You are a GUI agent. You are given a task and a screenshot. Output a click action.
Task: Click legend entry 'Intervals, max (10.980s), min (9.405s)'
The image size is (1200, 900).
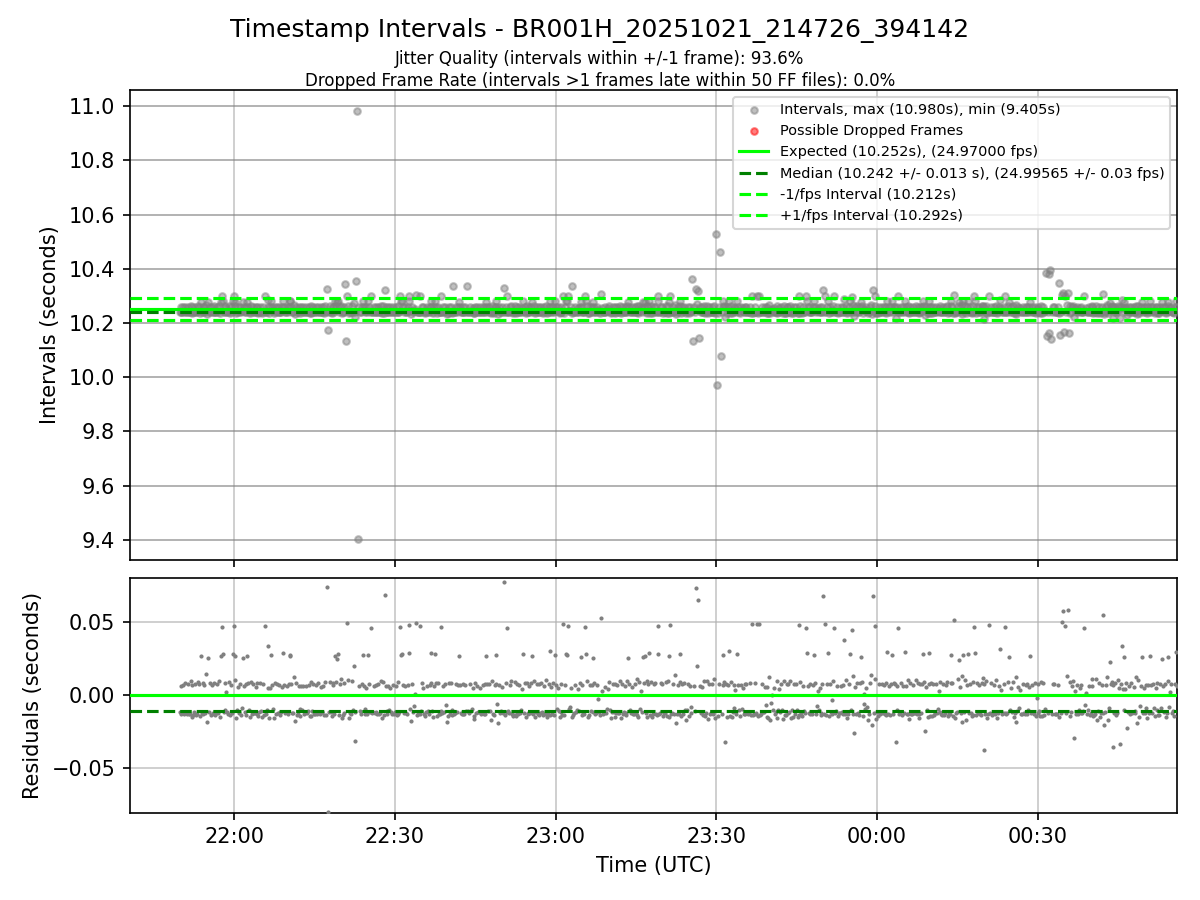(x=920, y=109)
